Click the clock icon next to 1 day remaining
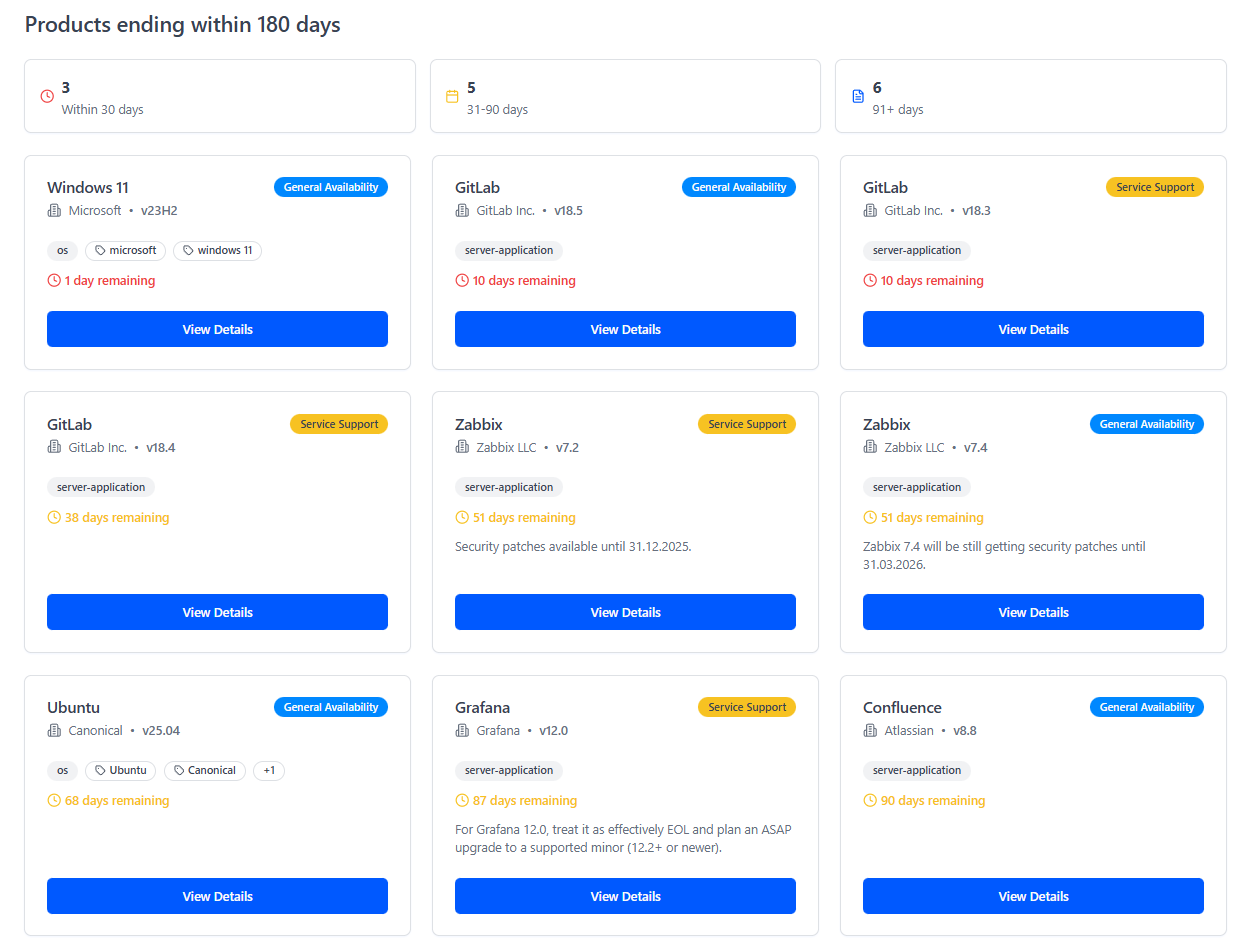1252x948 pixels. point(53,280)
